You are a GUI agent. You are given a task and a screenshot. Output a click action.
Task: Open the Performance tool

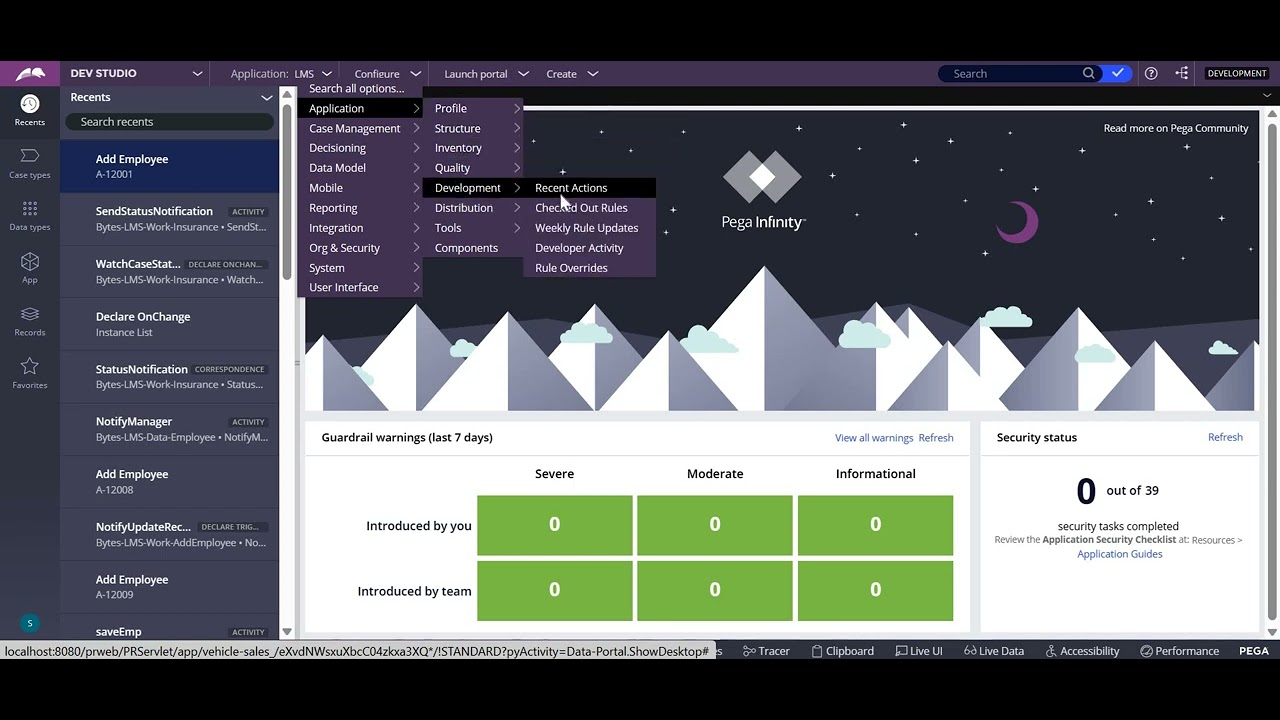point(1179,651)
